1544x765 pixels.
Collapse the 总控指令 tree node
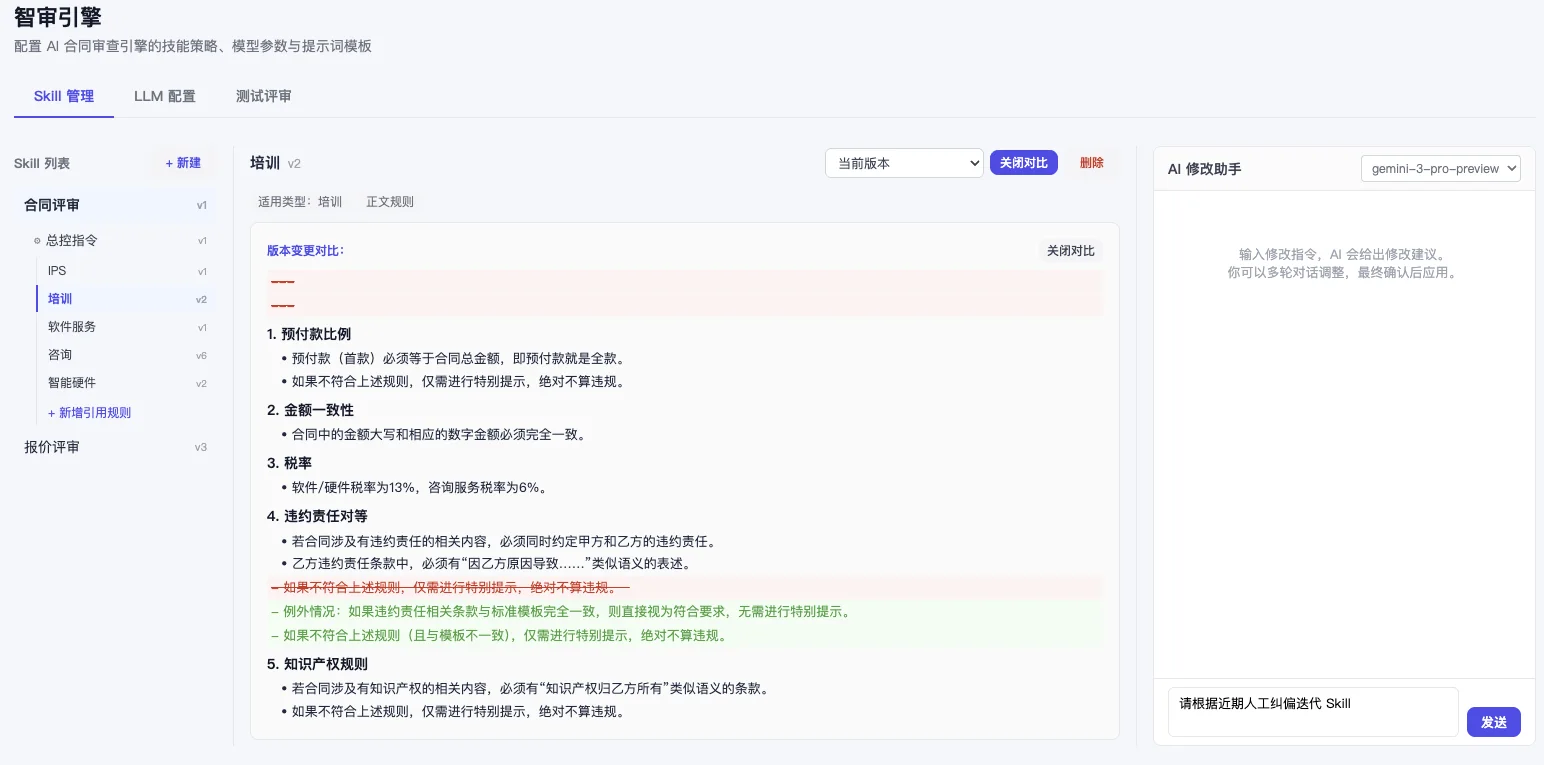tap(37, 241)
